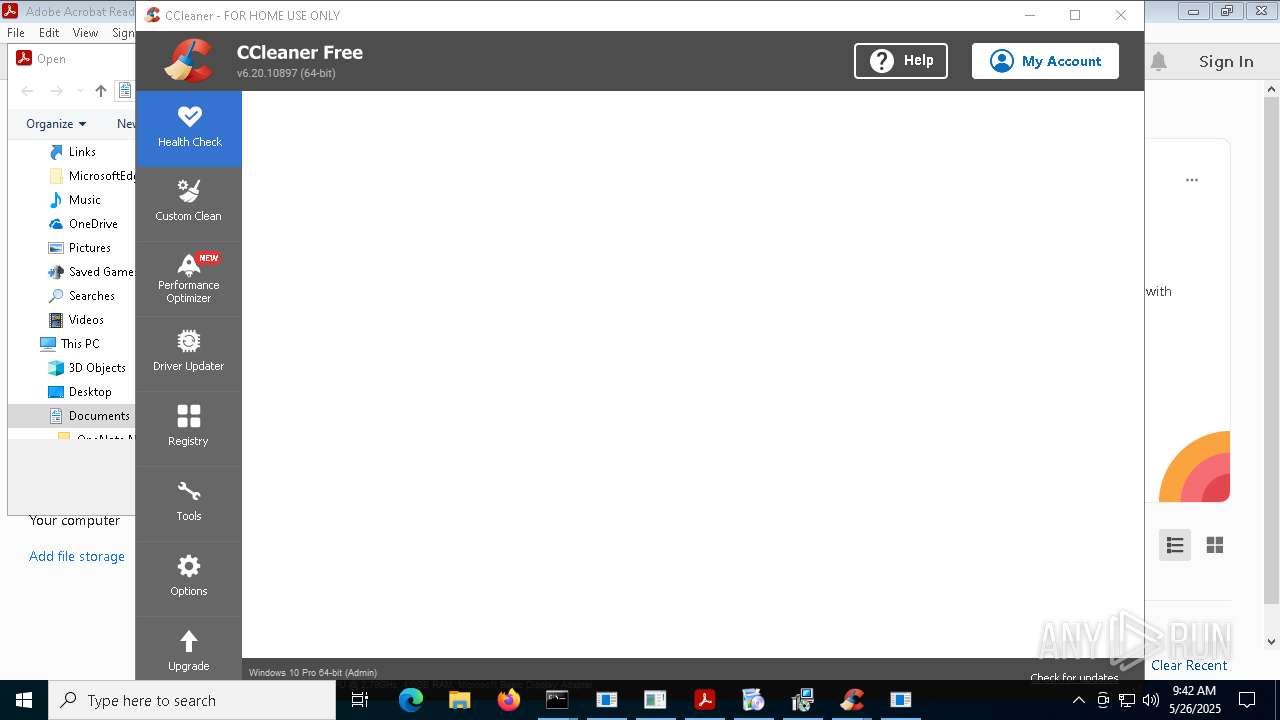Go forward in the Open dialog
Viewport: 1280px width, 720px height.
[57, 91]
